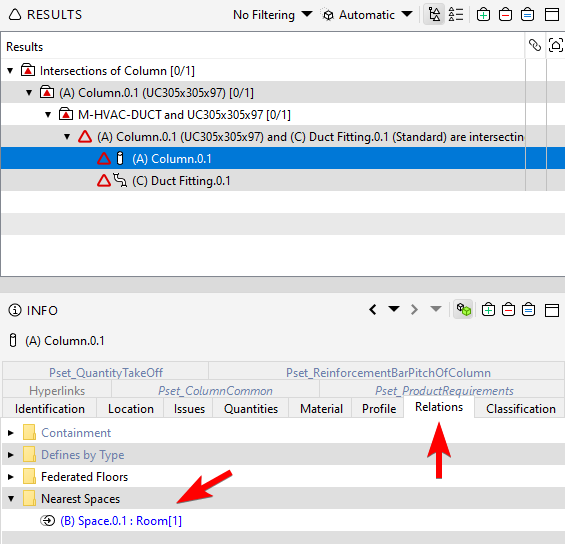Viewport: 565px width, 544px height.
Task: Click the red minus icon in Results toolbar
Action: tap(505, 15)
